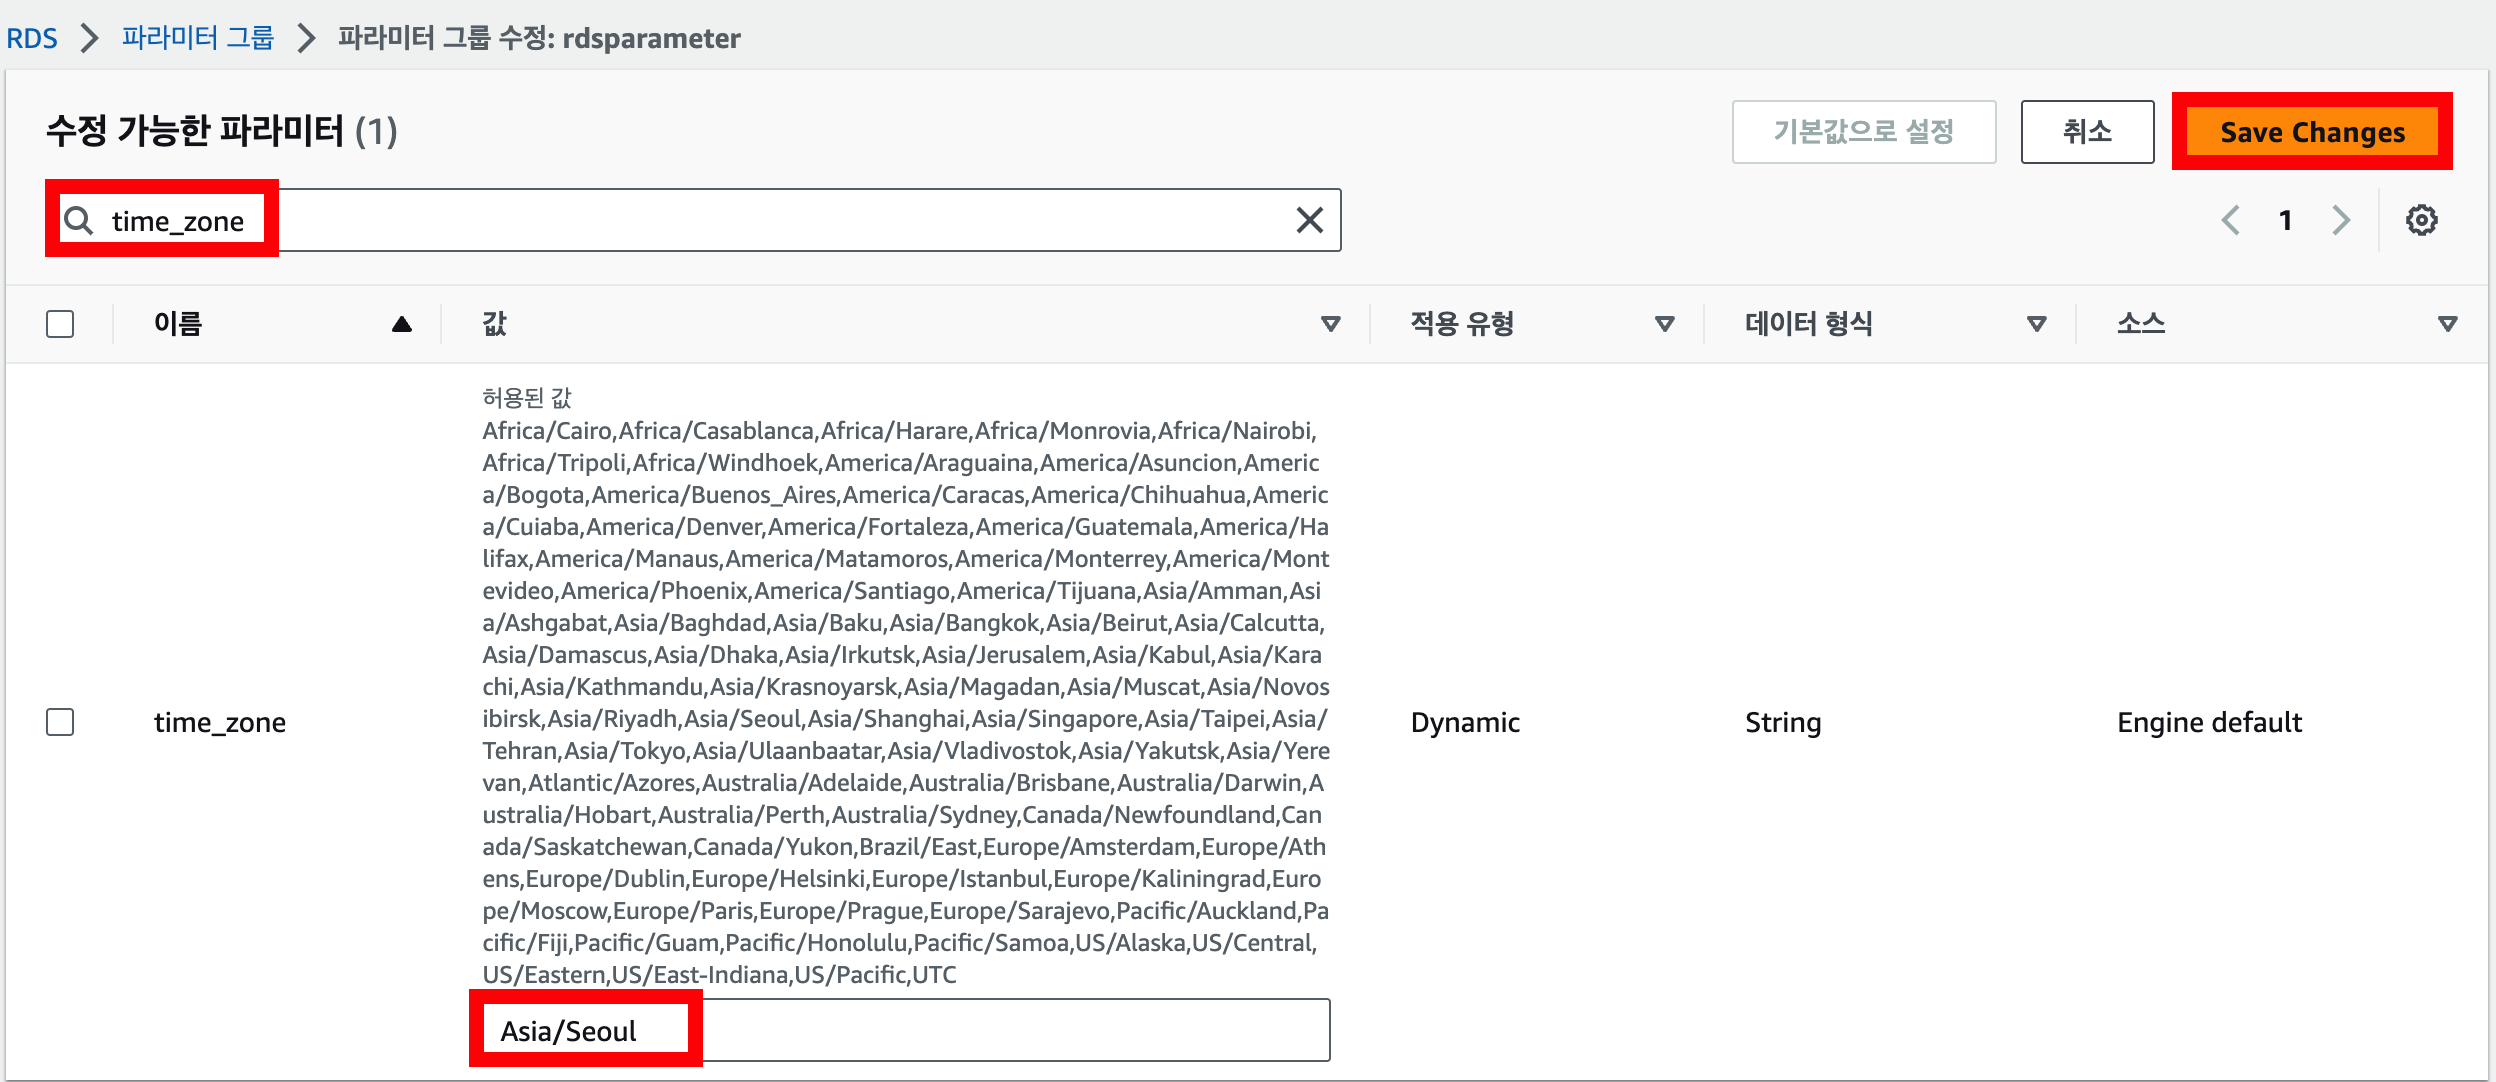This screenshot has height=1082, width=2496.
Task: Sort by 이름 ascending arrow
Action: point(402,324)
